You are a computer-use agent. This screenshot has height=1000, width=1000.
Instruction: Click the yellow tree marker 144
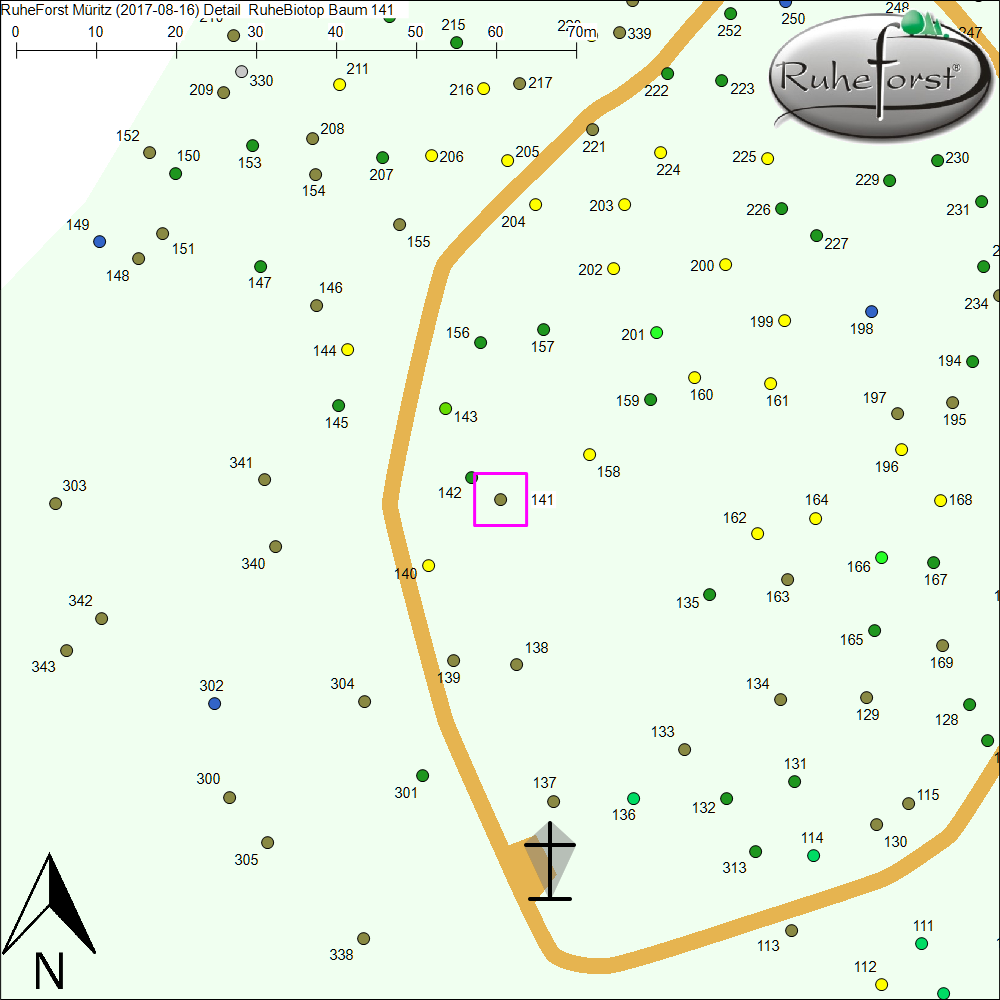[x=348, y=350]
